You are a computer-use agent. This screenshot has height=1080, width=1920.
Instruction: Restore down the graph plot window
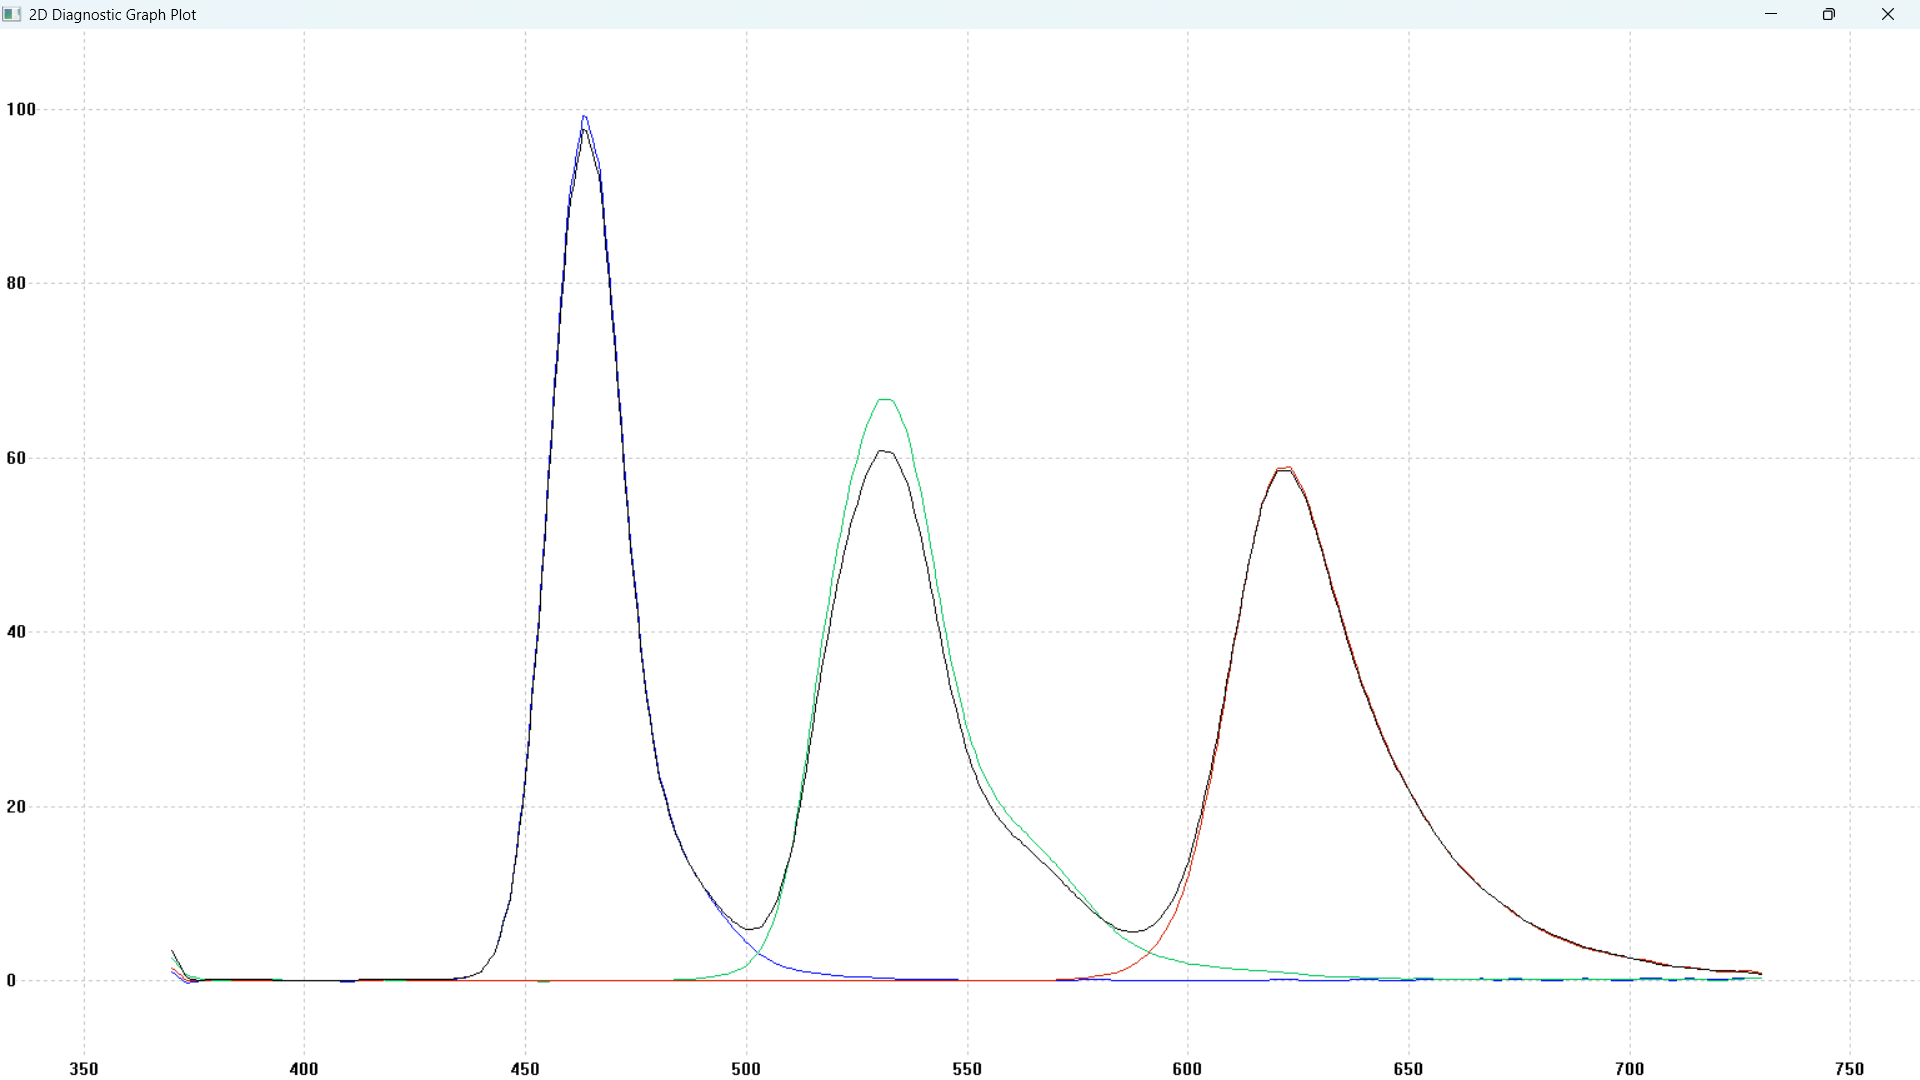pos(1829,14)
